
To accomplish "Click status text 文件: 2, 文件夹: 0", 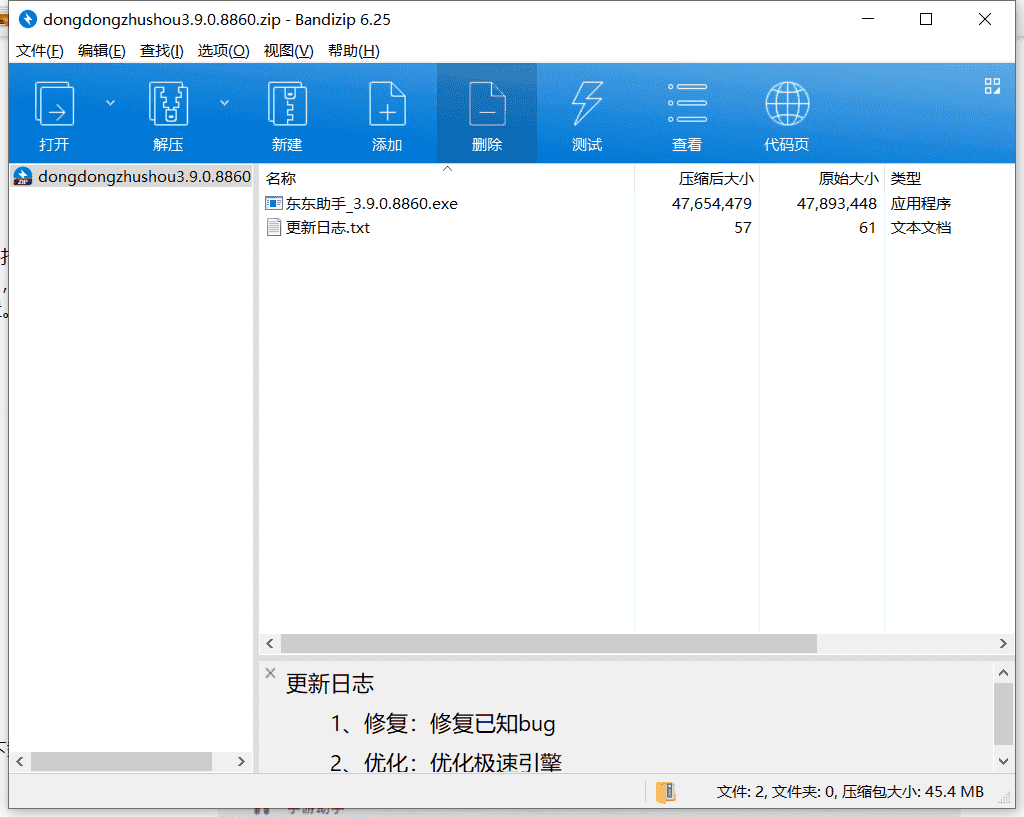I will click(776, 792).
